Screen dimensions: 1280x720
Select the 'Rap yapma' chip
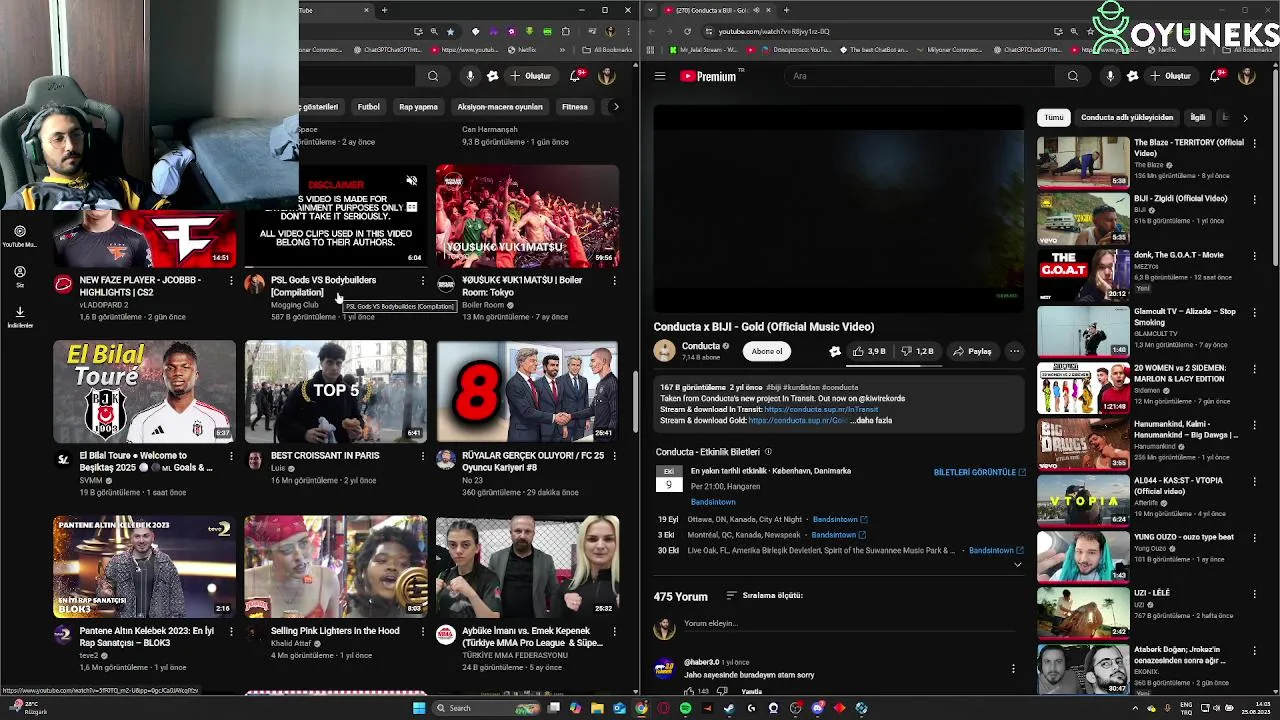[418, 107]
